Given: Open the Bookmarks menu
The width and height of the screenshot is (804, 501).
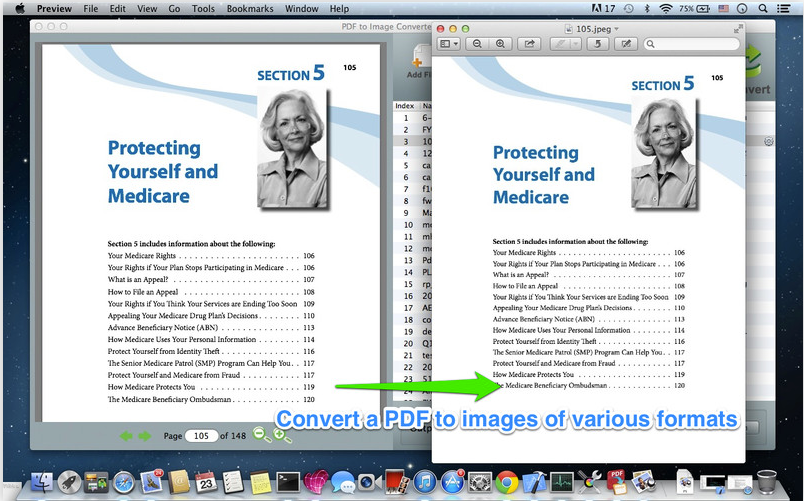Looking at the screenshot, I should [x=250, y=8].
